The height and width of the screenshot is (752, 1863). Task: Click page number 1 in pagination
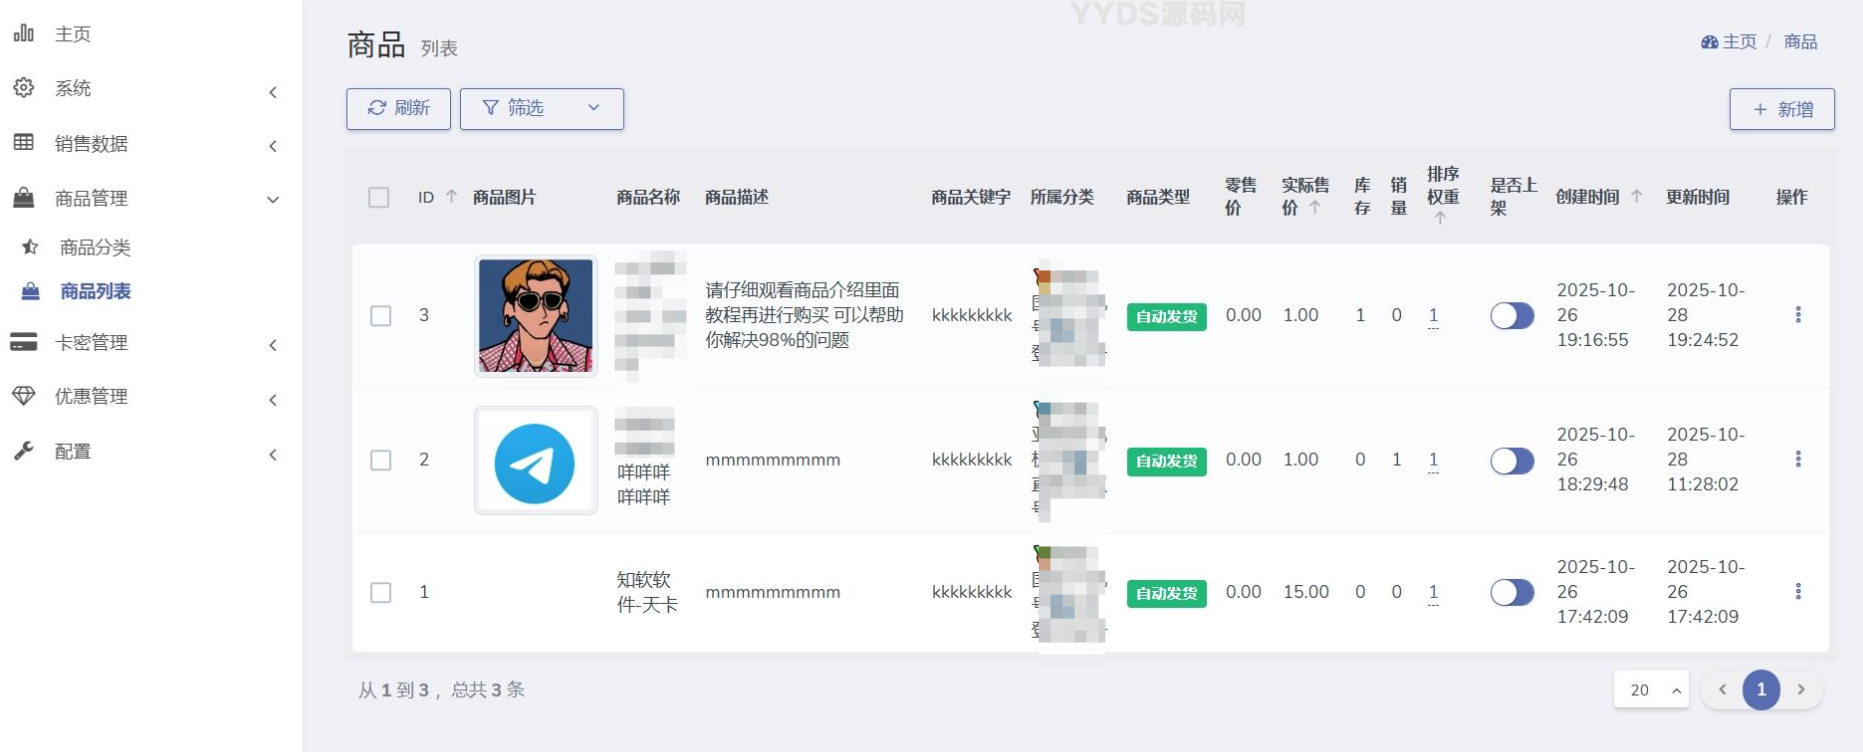click(1761, 689)
